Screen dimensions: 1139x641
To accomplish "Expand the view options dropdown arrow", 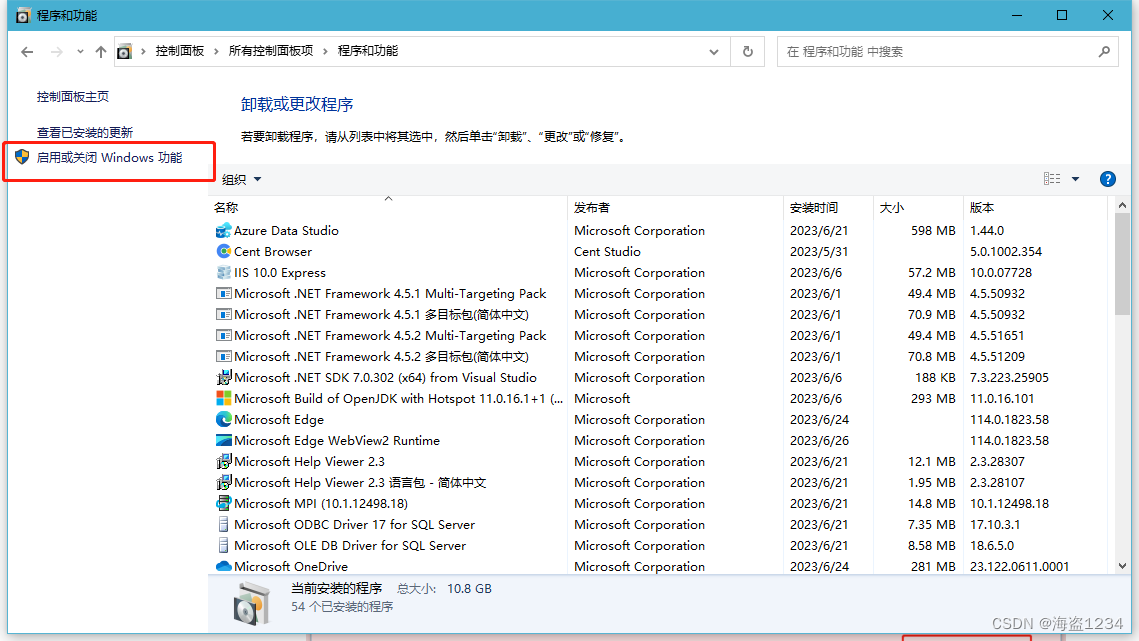I will [1075, 179].
